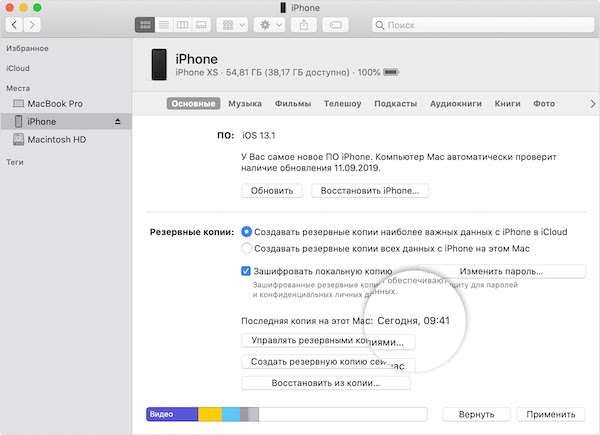Switch to the Аудиокниги tab
This screenshot has height=435, width=600.
(456, 104)
